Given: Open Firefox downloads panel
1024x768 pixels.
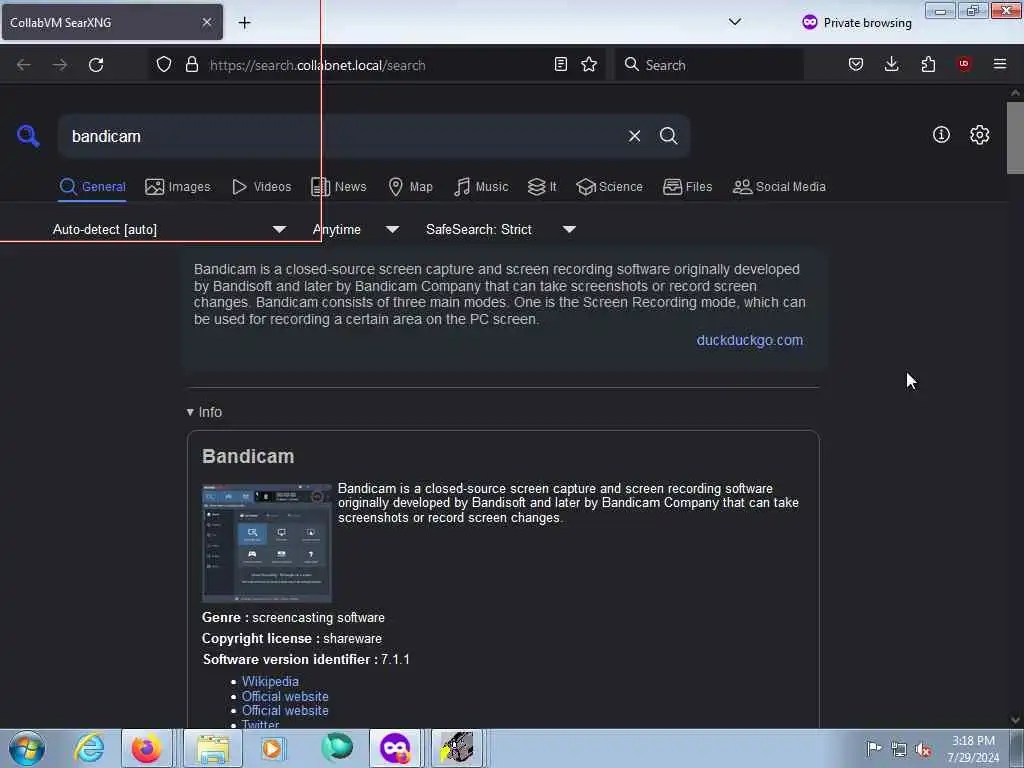Looking at the screenshot, I should click(891, 64).
